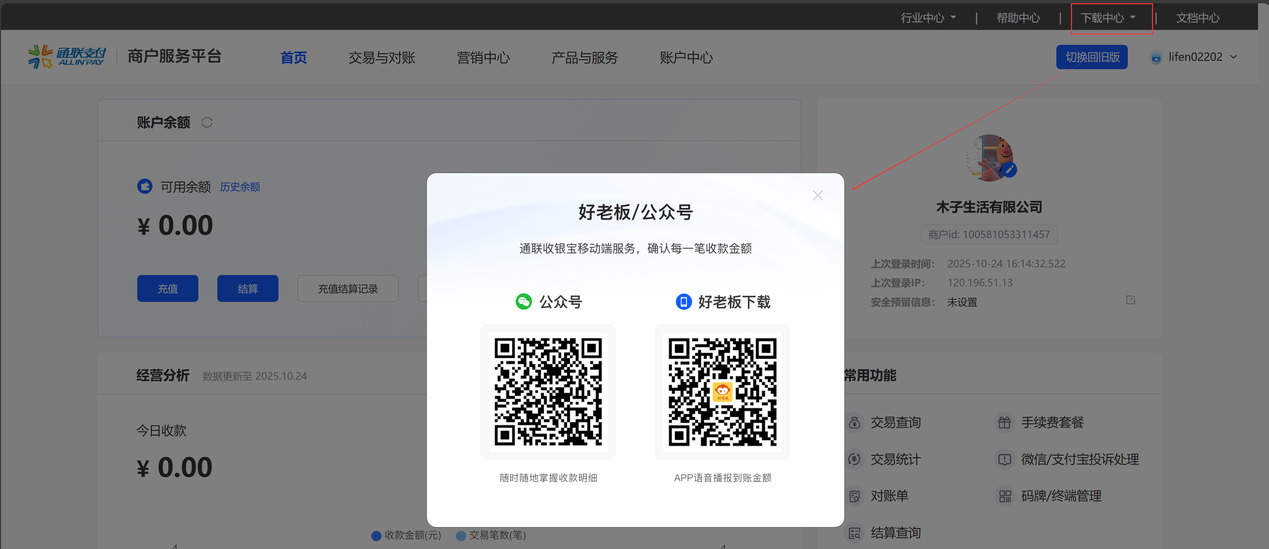Screen dimensions: 1269x549
Task: Click the 好老板下载 QR code image
Action: 722,391
